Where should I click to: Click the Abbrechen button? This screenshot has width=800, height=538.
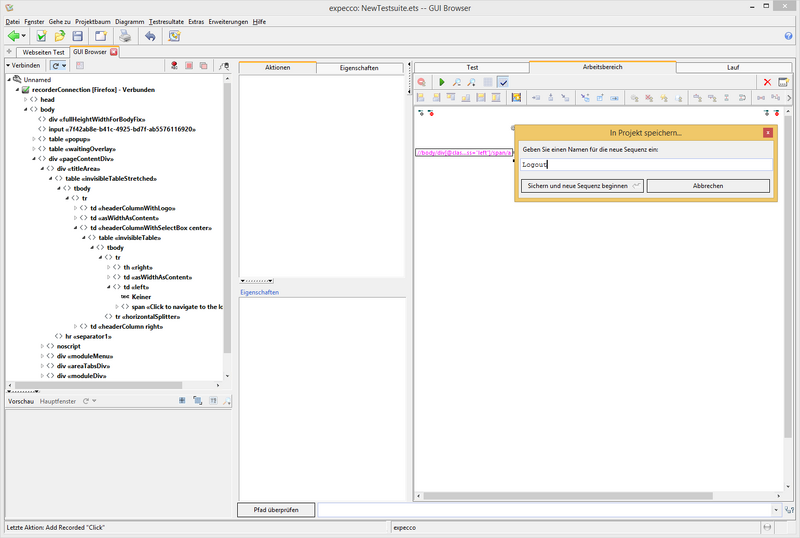[707, 186]
